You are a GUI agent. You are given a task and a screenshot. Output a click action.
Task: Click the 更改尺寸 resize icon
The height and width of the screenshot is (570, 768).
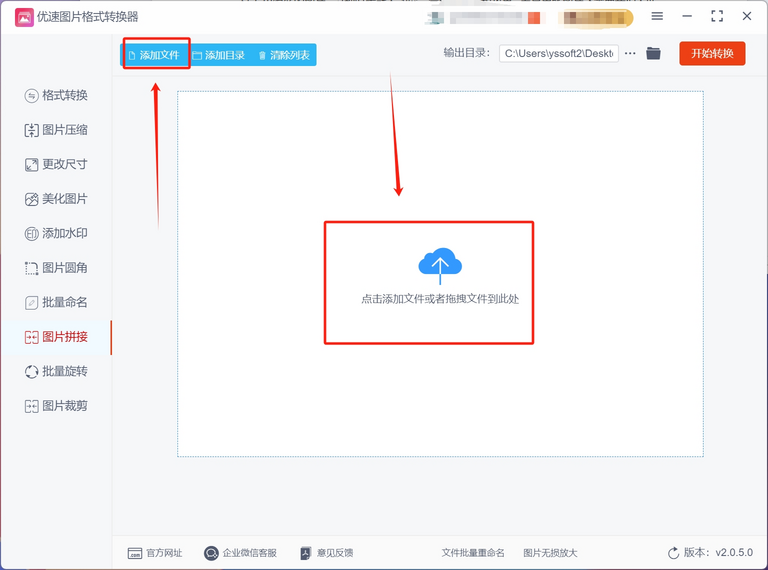[31, 165]
